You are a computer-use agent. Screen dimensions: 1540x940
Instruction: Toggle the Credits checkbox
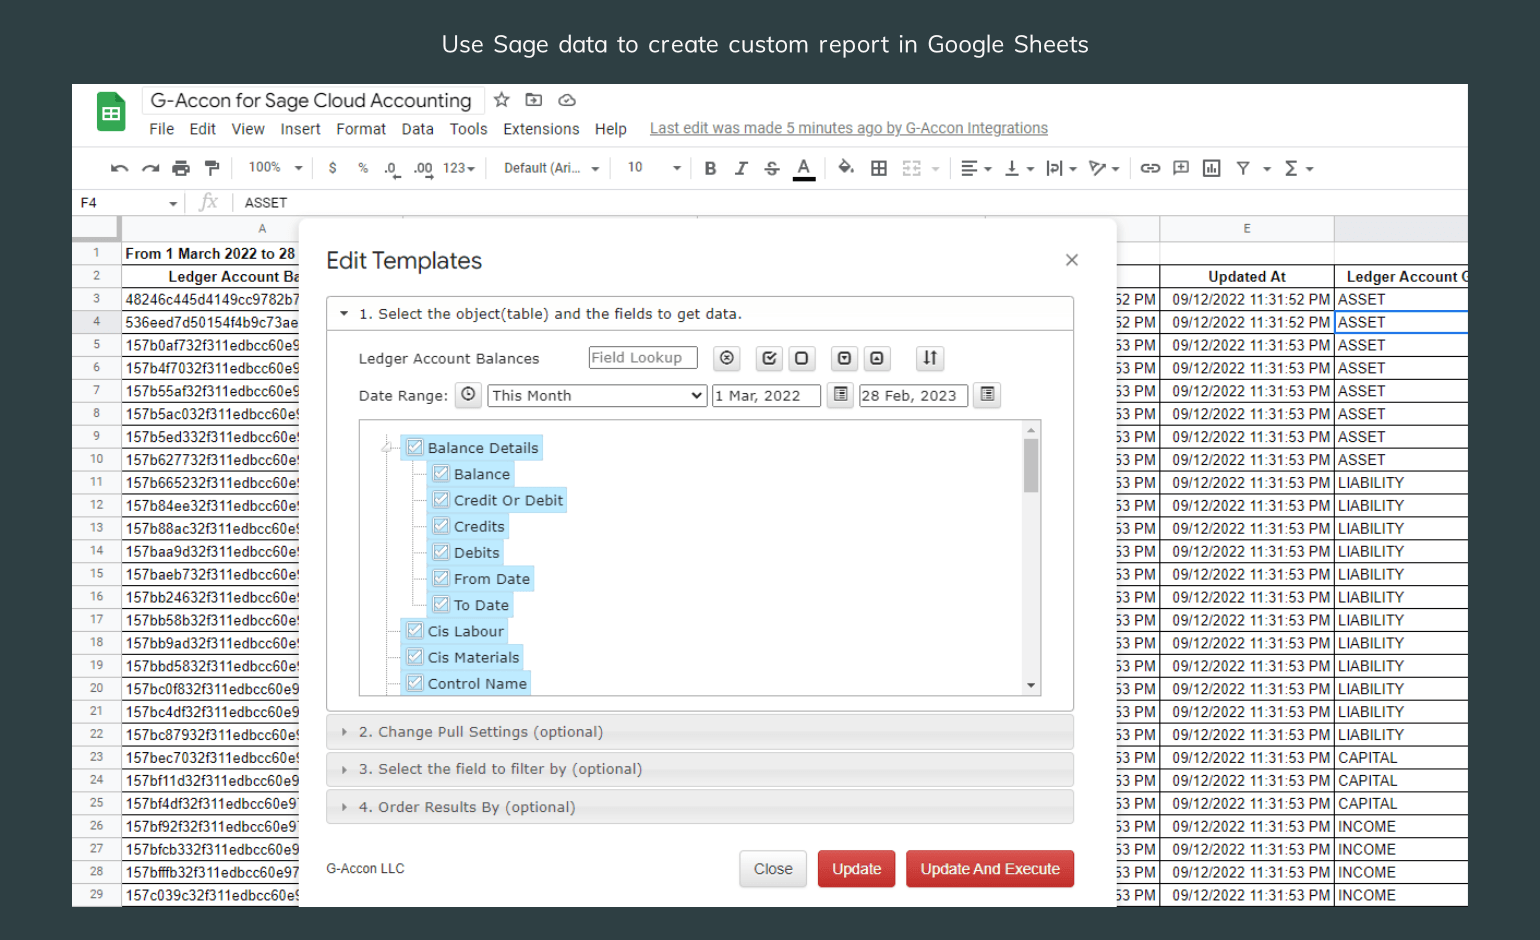point(441,525)
